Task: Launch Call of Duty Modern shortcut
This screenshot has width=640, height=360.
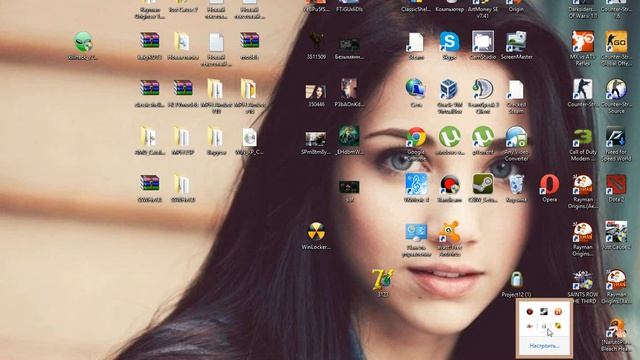Action: (x=582, y=137)
